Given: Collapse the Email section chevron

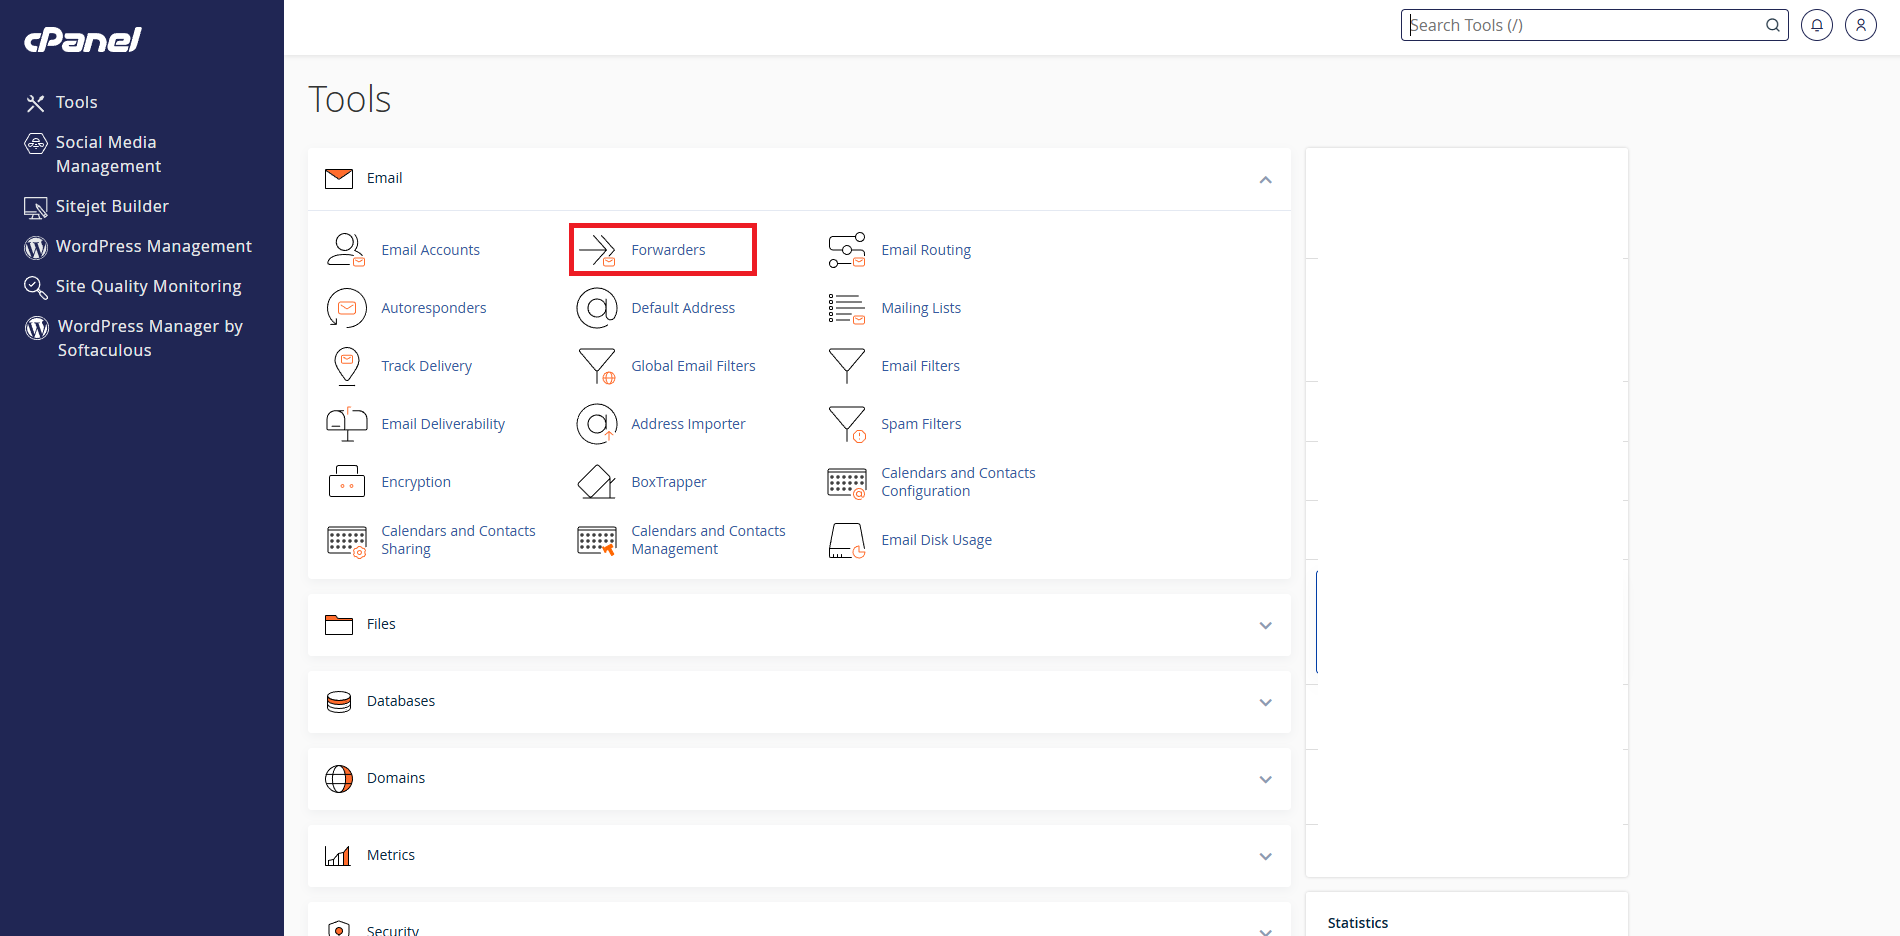Looking at the screenshot, I should (1265, 179).
